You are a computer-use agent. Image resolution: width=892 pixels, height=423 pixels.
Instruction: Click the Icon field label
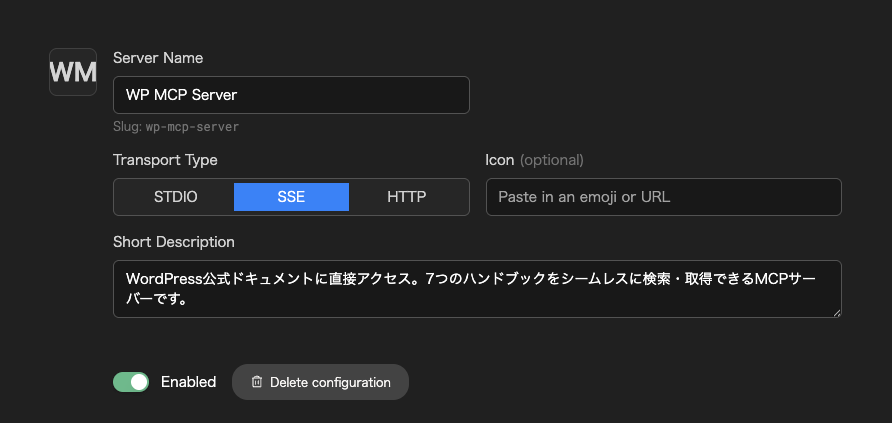(499, 160)
